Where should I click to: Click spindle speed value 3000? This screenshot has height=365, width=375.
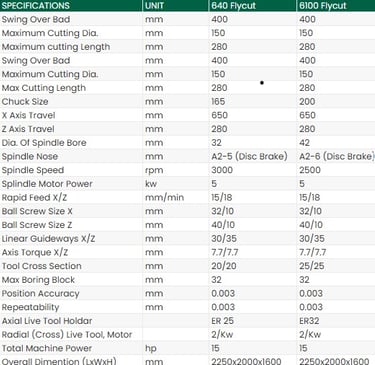[x=222, y=170]
